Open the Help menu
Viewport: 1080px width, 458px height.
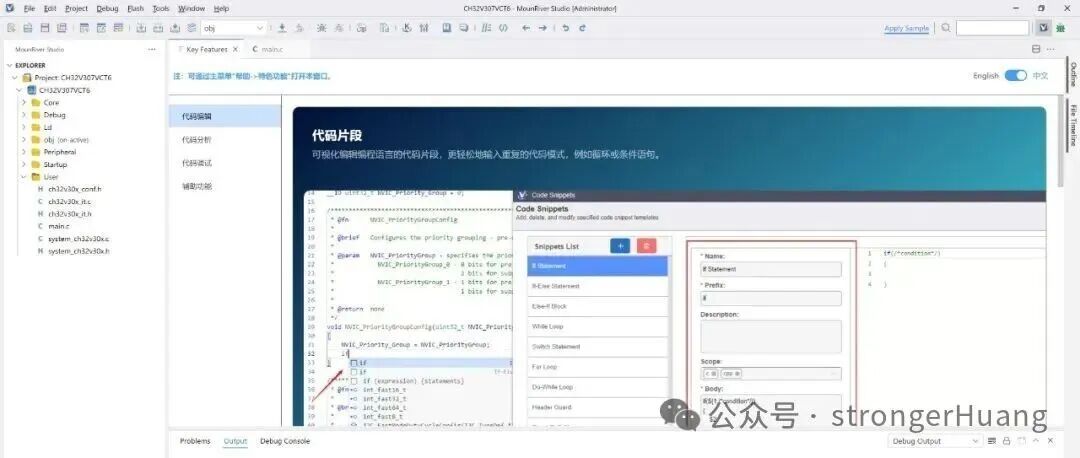click(221, 8)
